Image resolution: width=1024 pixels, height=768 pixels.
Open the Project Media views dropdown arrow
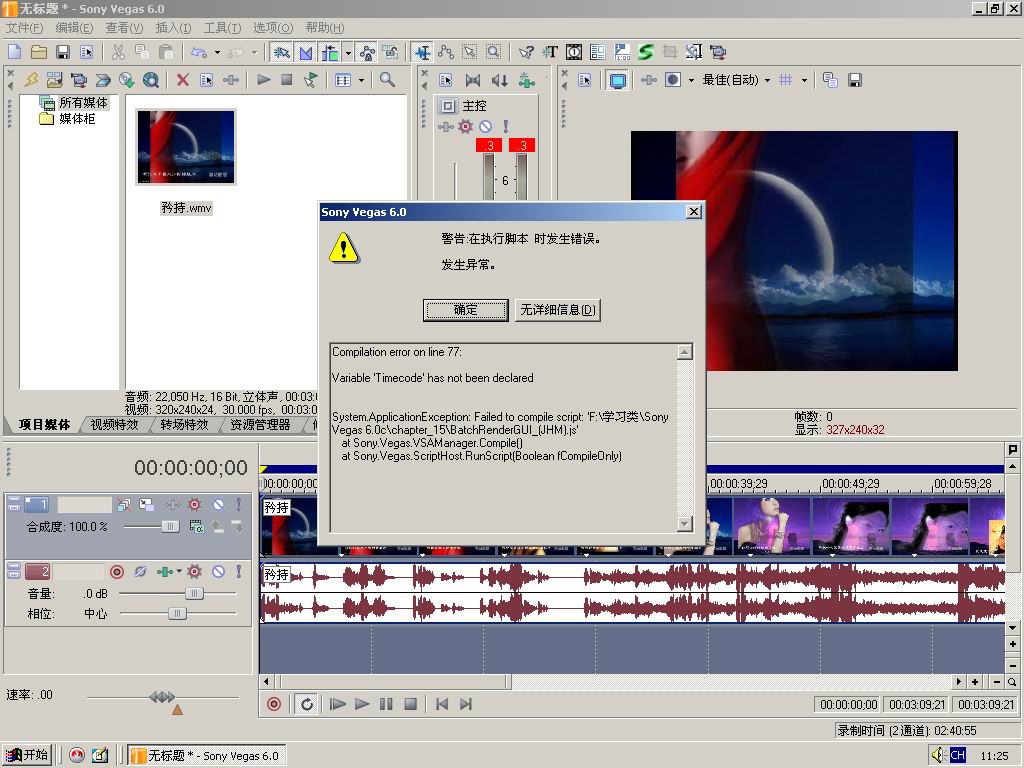[361, 80]
